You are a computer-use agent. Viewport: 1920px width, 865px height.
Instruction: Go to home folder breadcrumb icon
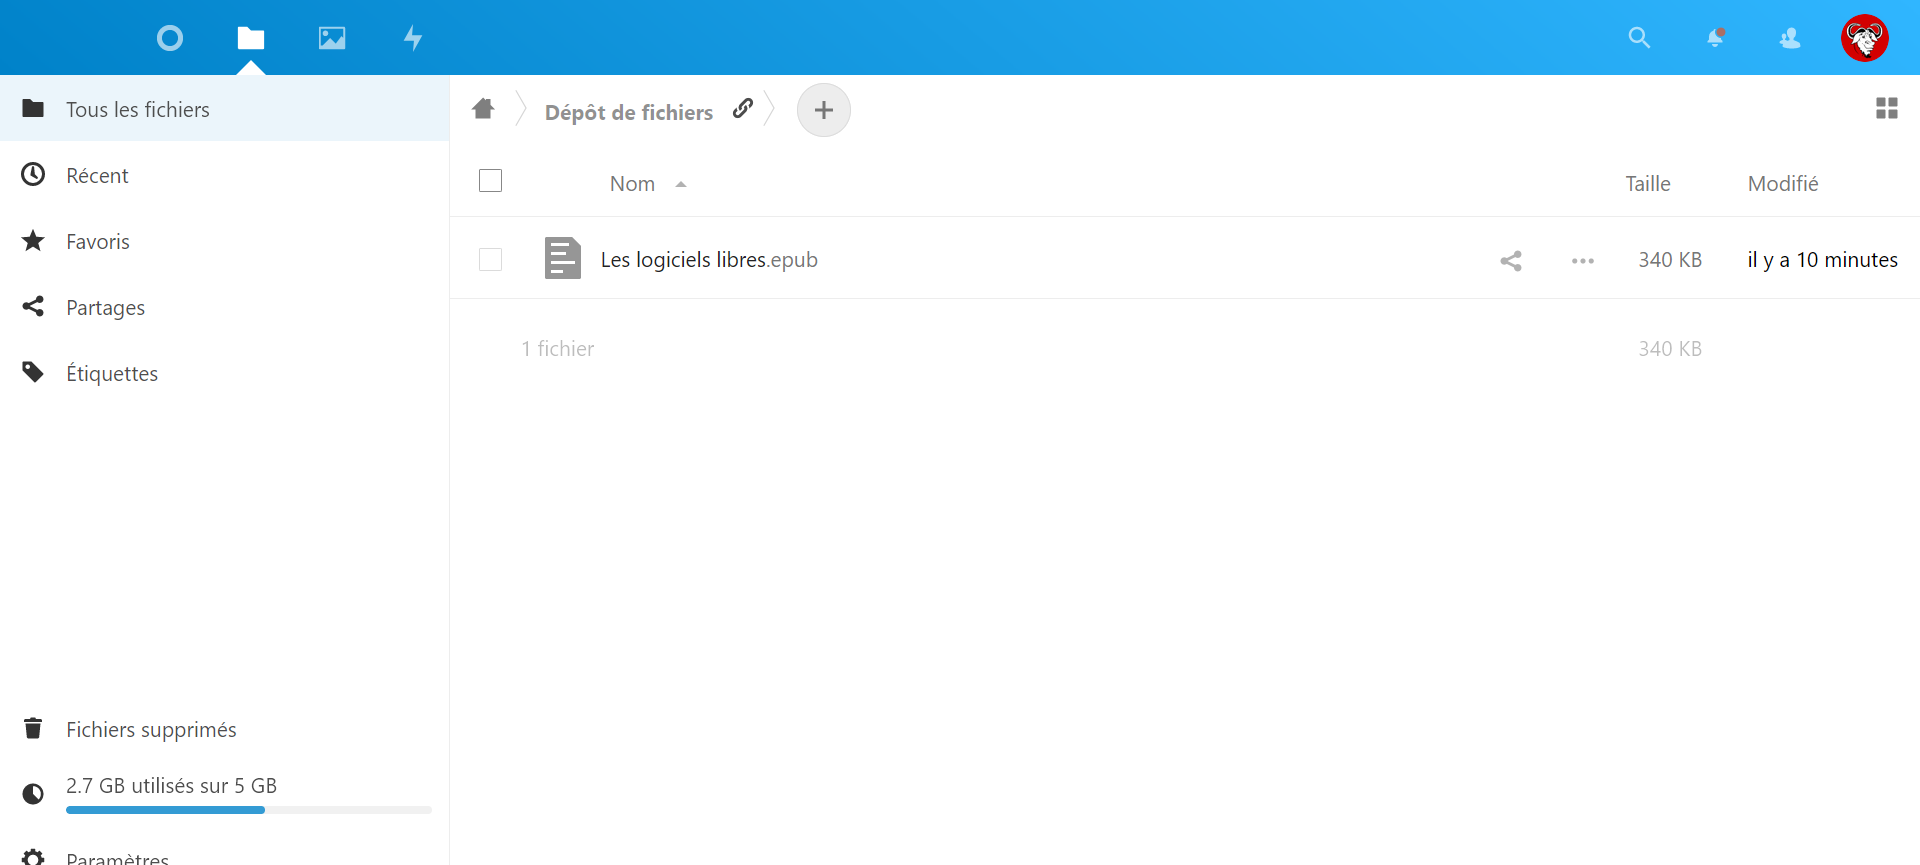coord(484,109)
